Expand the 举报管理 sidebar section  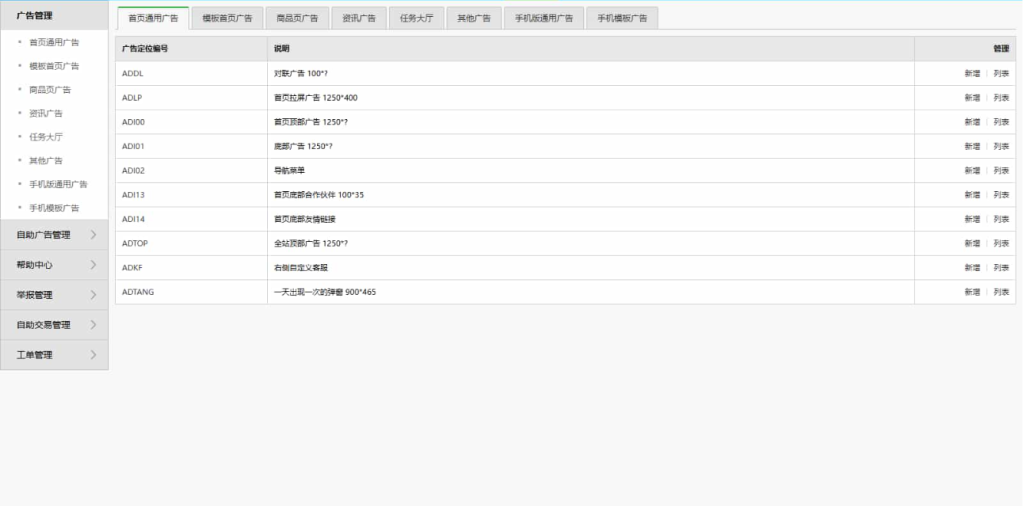click(54, 295)
